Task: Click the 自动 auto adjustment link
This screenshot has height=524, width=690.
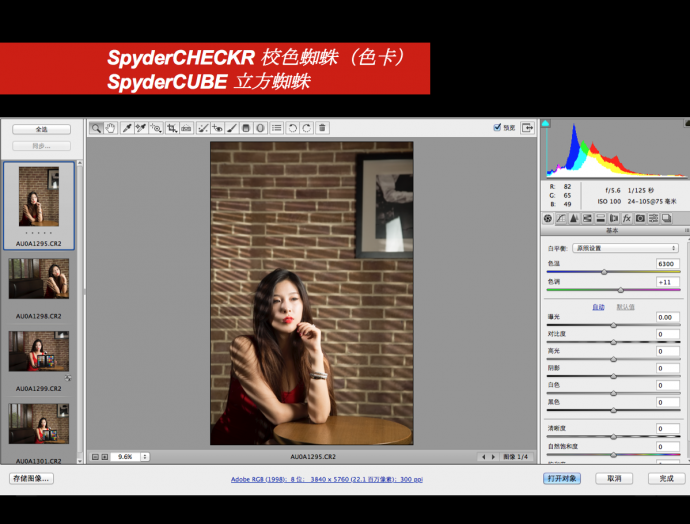Action: coord(598,307)
